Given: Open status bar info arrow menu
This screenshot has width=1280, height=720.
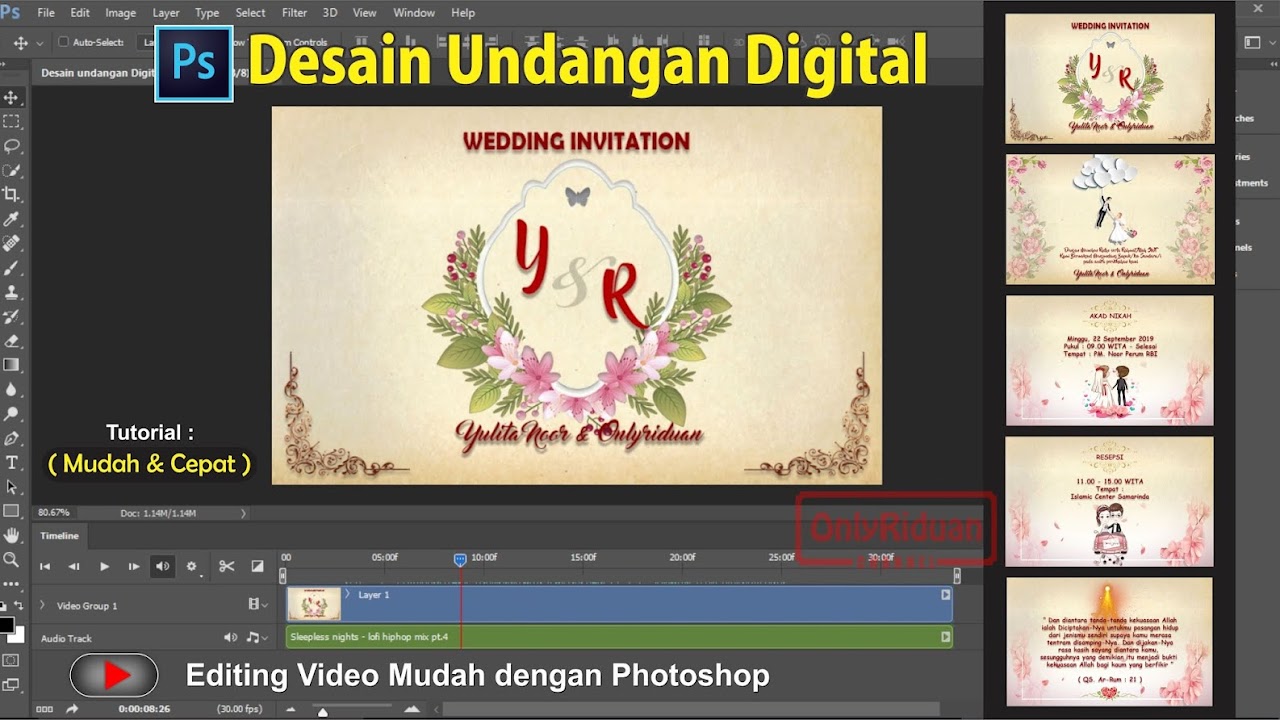Looking at the screenshot, I should (x=243, y=513).
